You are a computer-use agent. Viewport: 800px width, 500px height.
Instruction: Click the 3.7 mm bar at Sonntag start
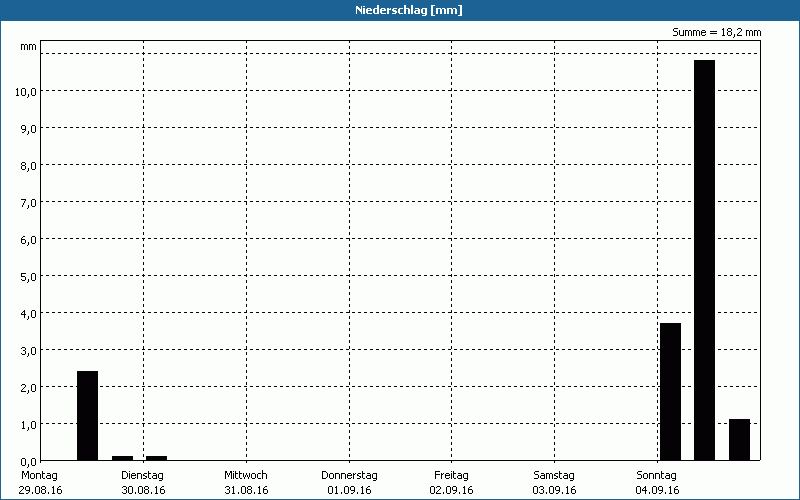click(x=670, y=391)
